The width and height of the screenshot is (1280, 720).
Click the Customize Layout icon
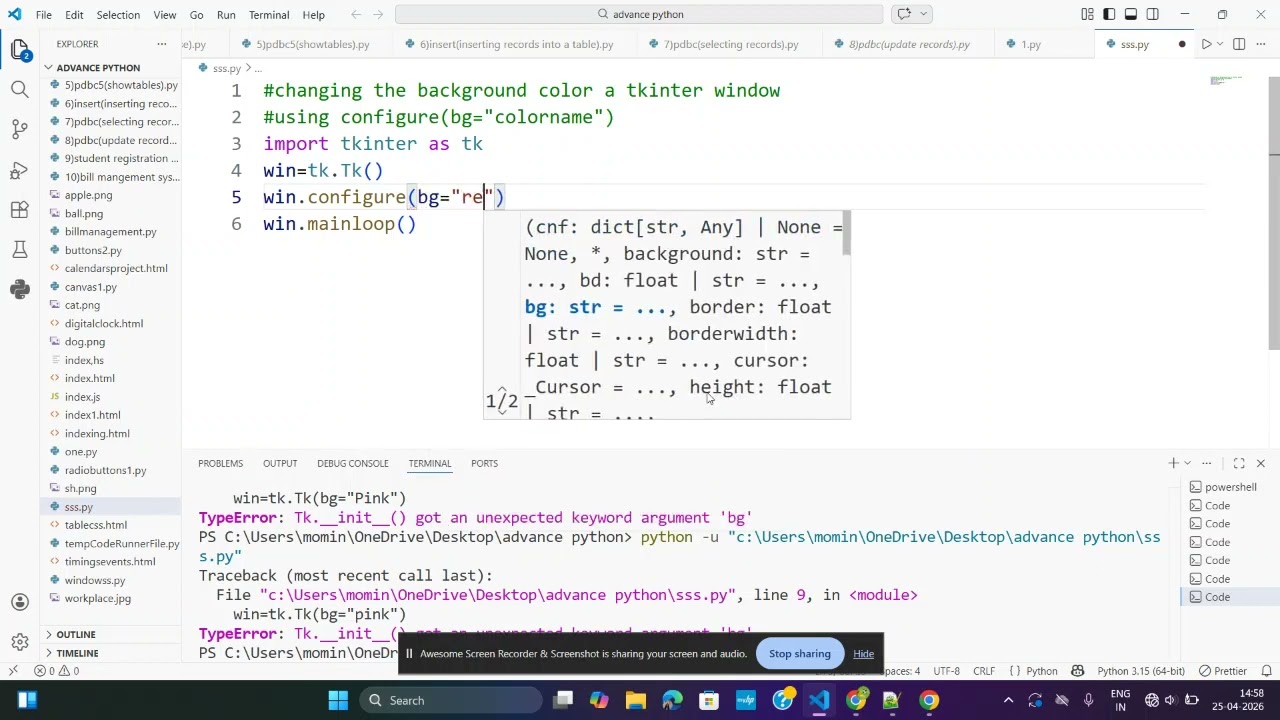(x=1087, y=14)
